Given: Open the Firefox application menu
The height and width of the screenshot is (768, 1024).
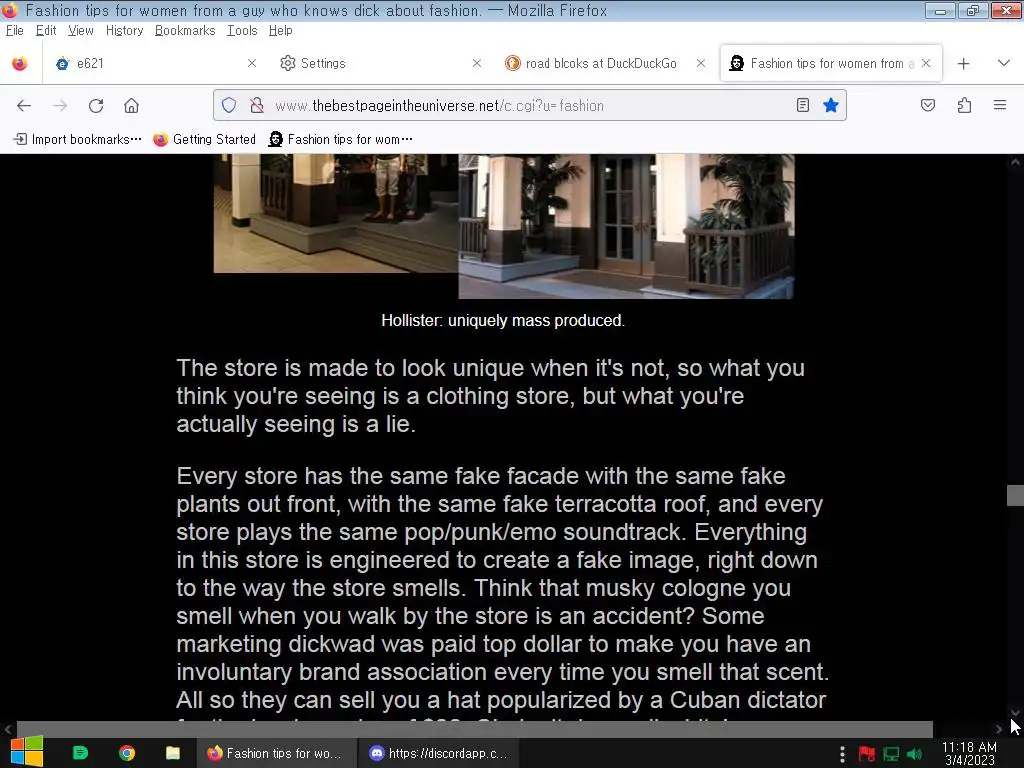Looking at the screenshot, I should [x=1000, y=105].
